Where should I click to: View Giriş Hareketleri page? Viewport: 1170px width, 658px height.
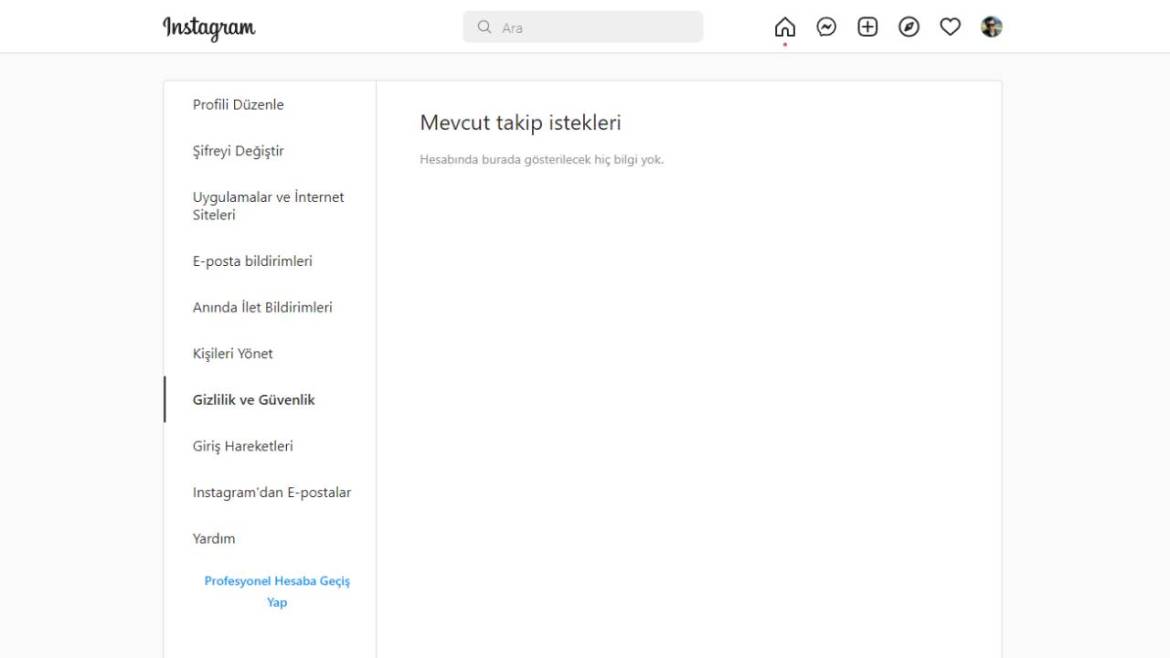[242, 446]
